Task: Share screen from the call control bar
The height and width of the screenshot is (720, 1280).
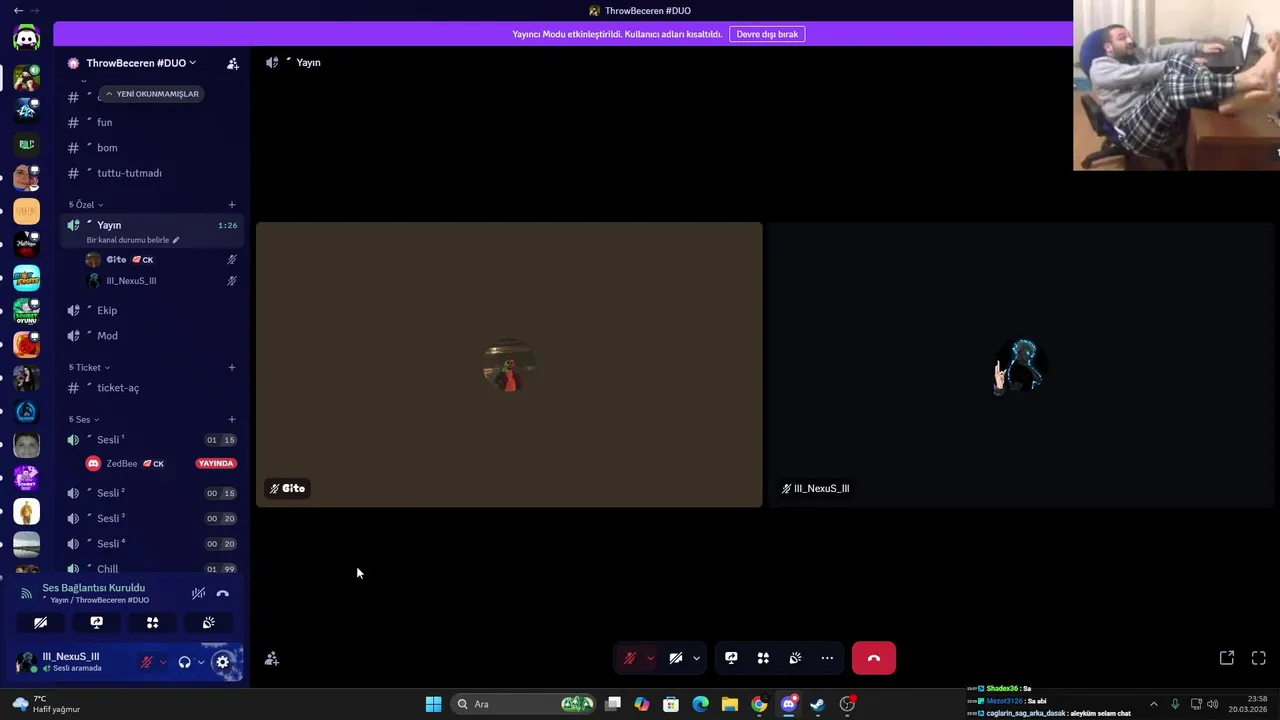Action: [731, 658]
